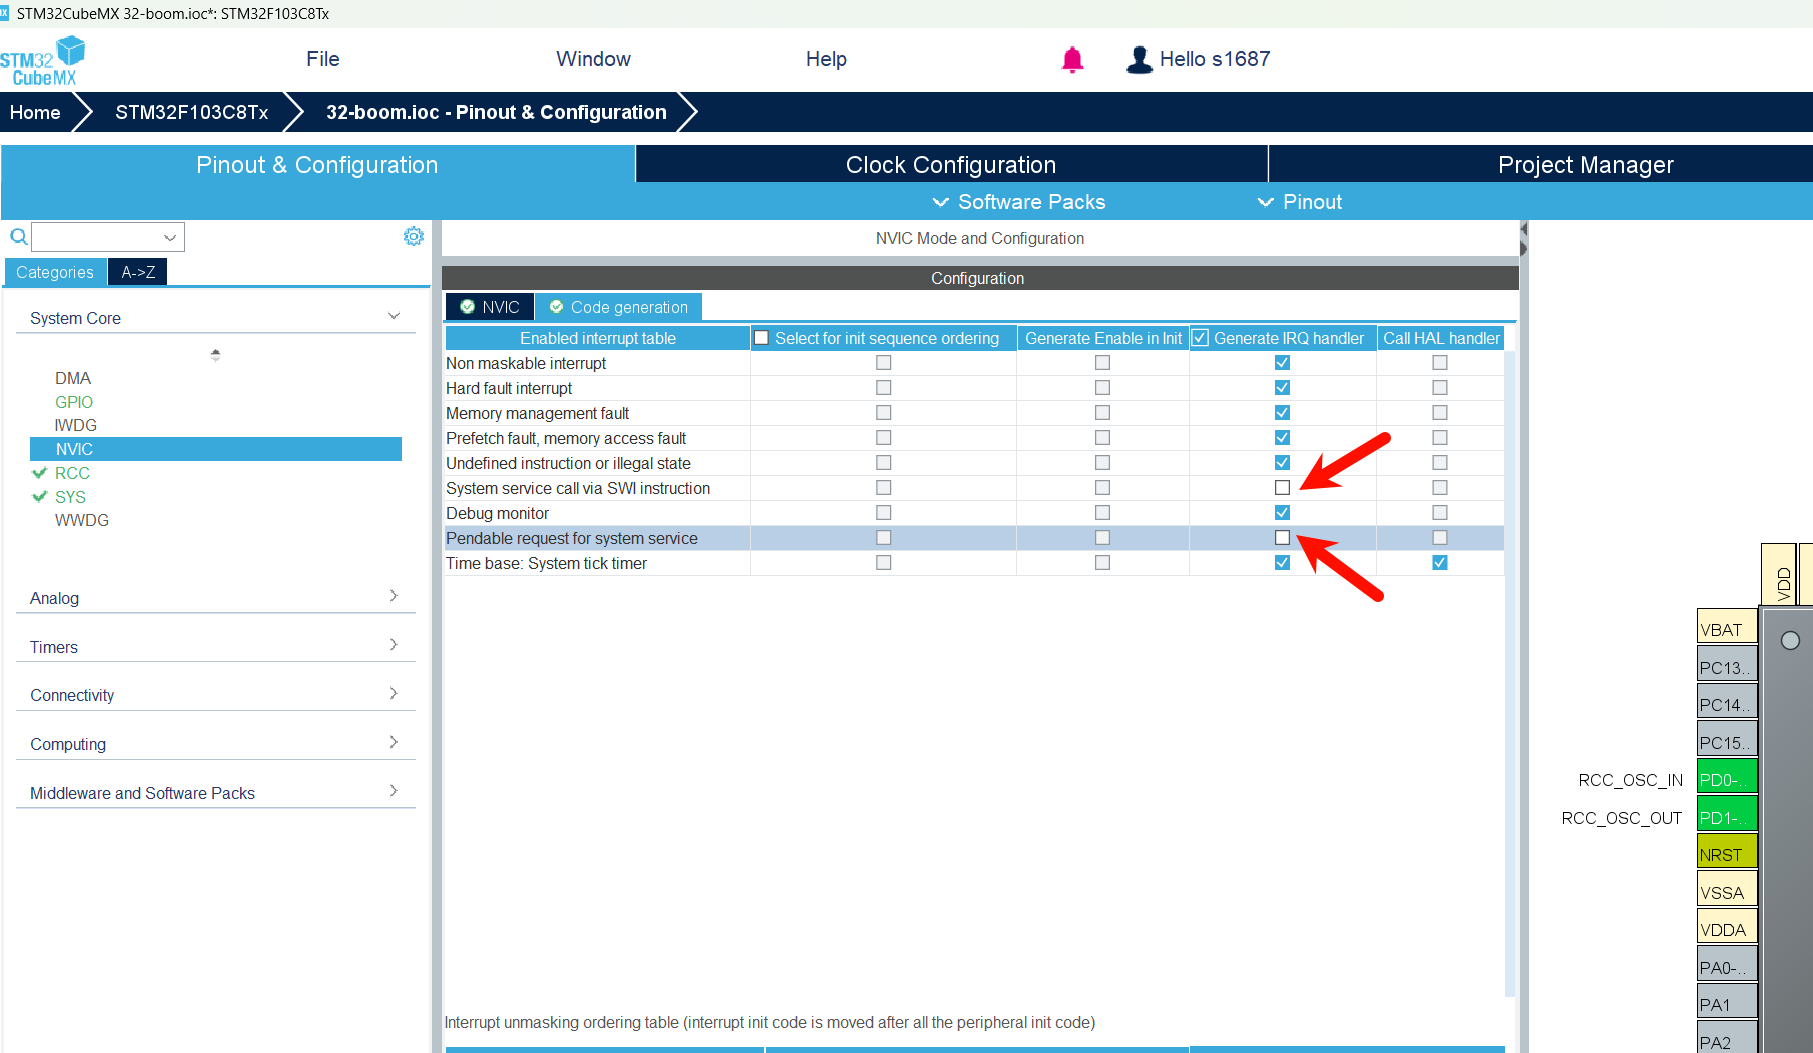Select the Categories view tab
The image size is (1813, 1053).
tap(55, 272)
